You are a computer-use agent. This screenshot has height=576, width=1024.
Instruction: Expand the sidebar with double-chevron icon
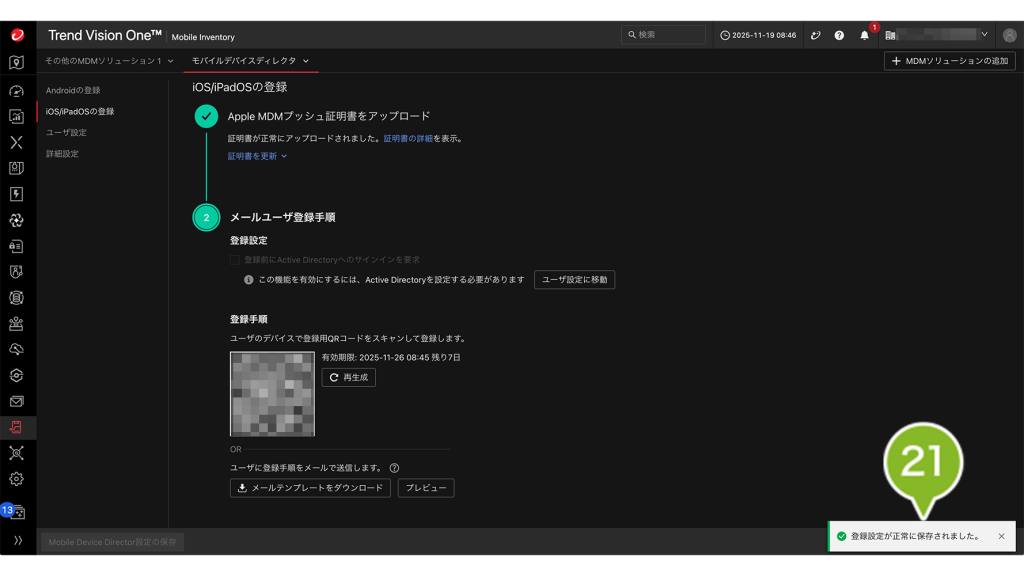(17, 541)
